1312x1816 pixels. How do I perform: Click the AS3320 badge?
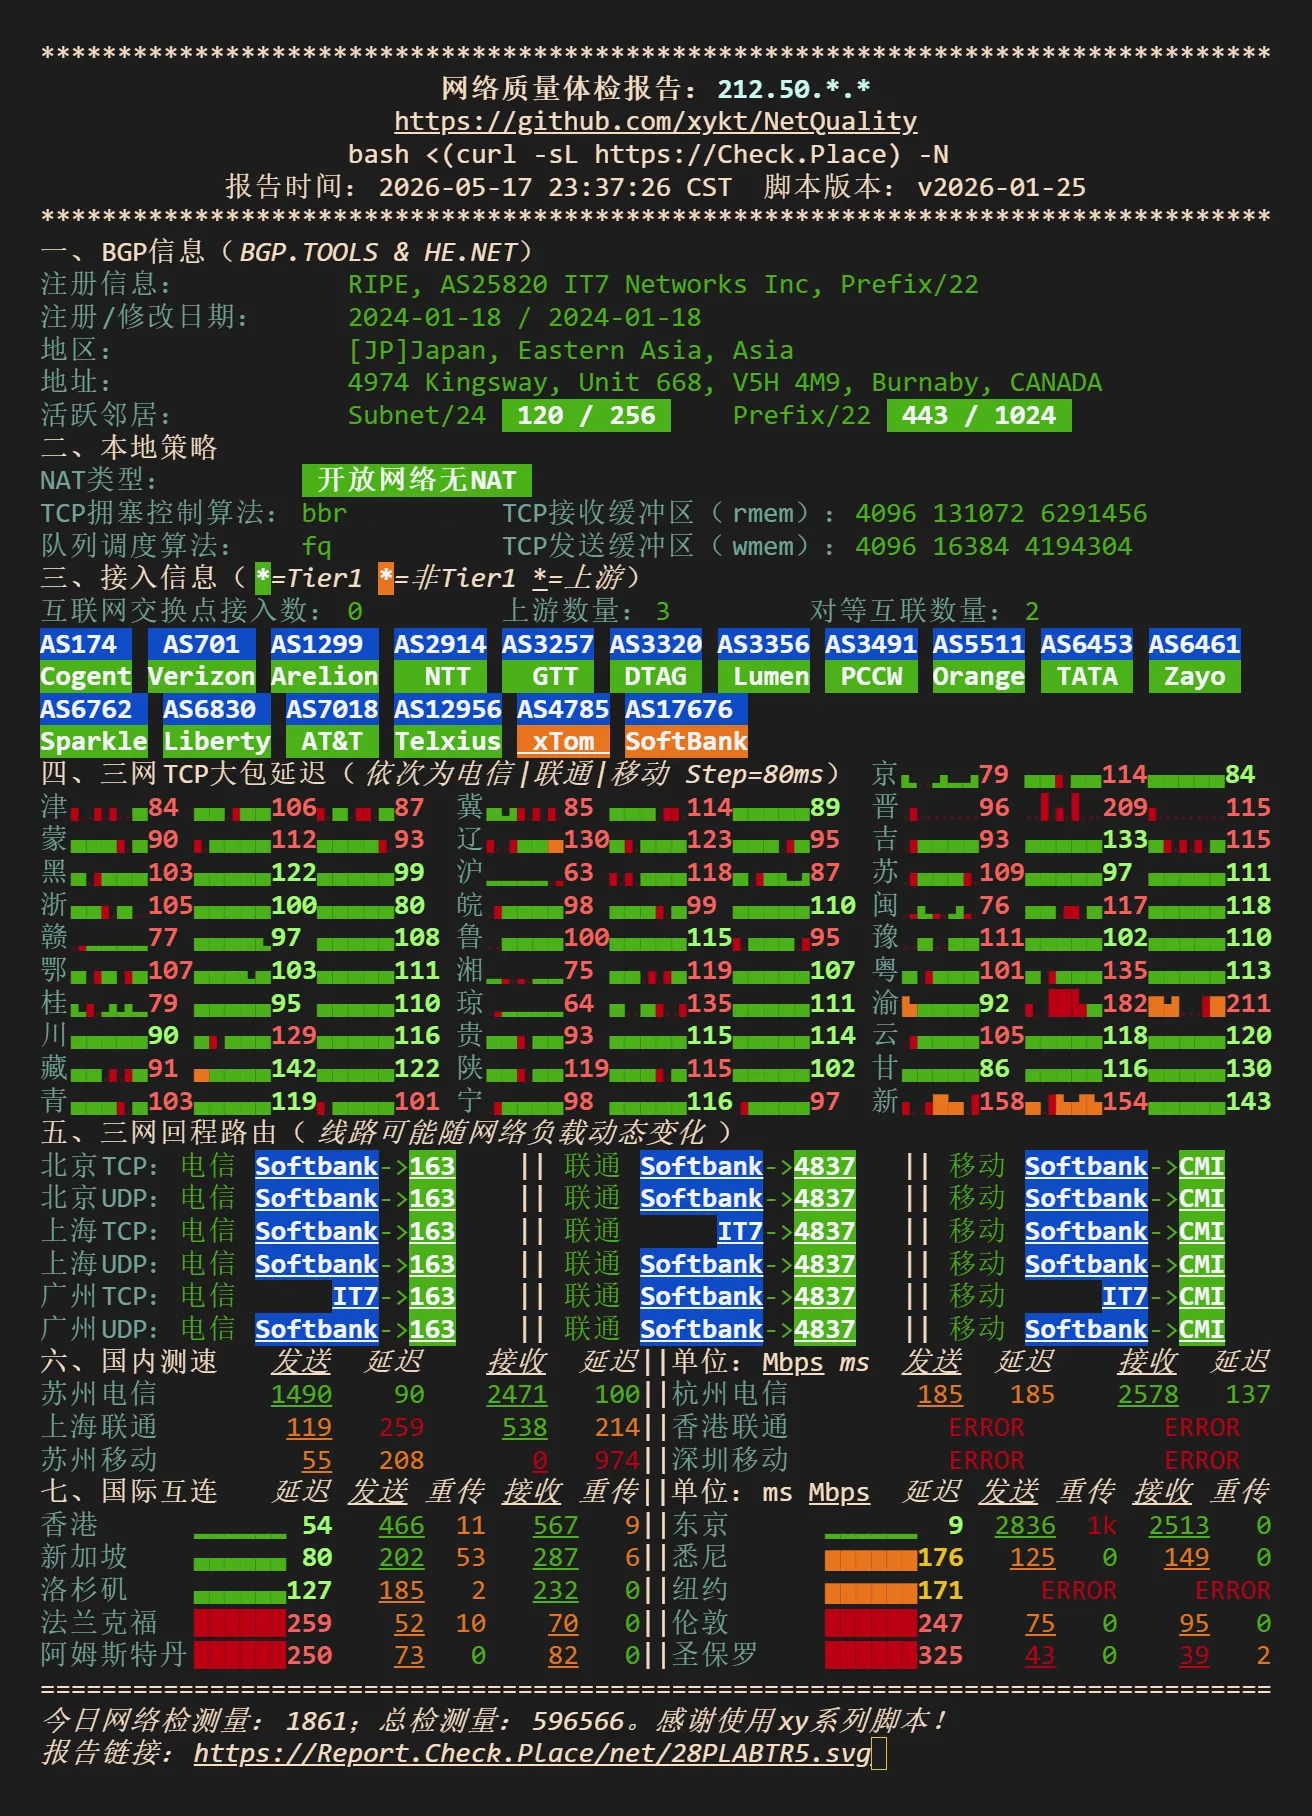[x=655, y=644]
